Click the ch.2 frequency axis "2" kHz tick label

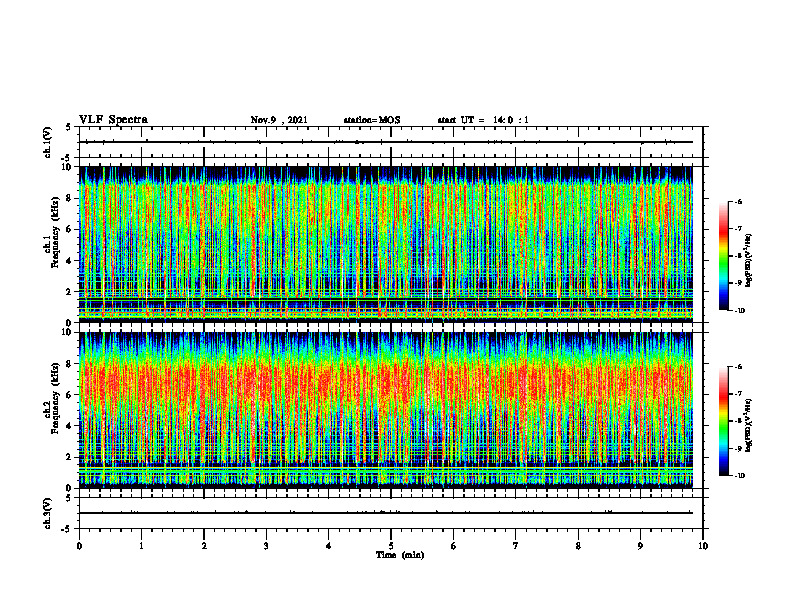tap(70, 457)
